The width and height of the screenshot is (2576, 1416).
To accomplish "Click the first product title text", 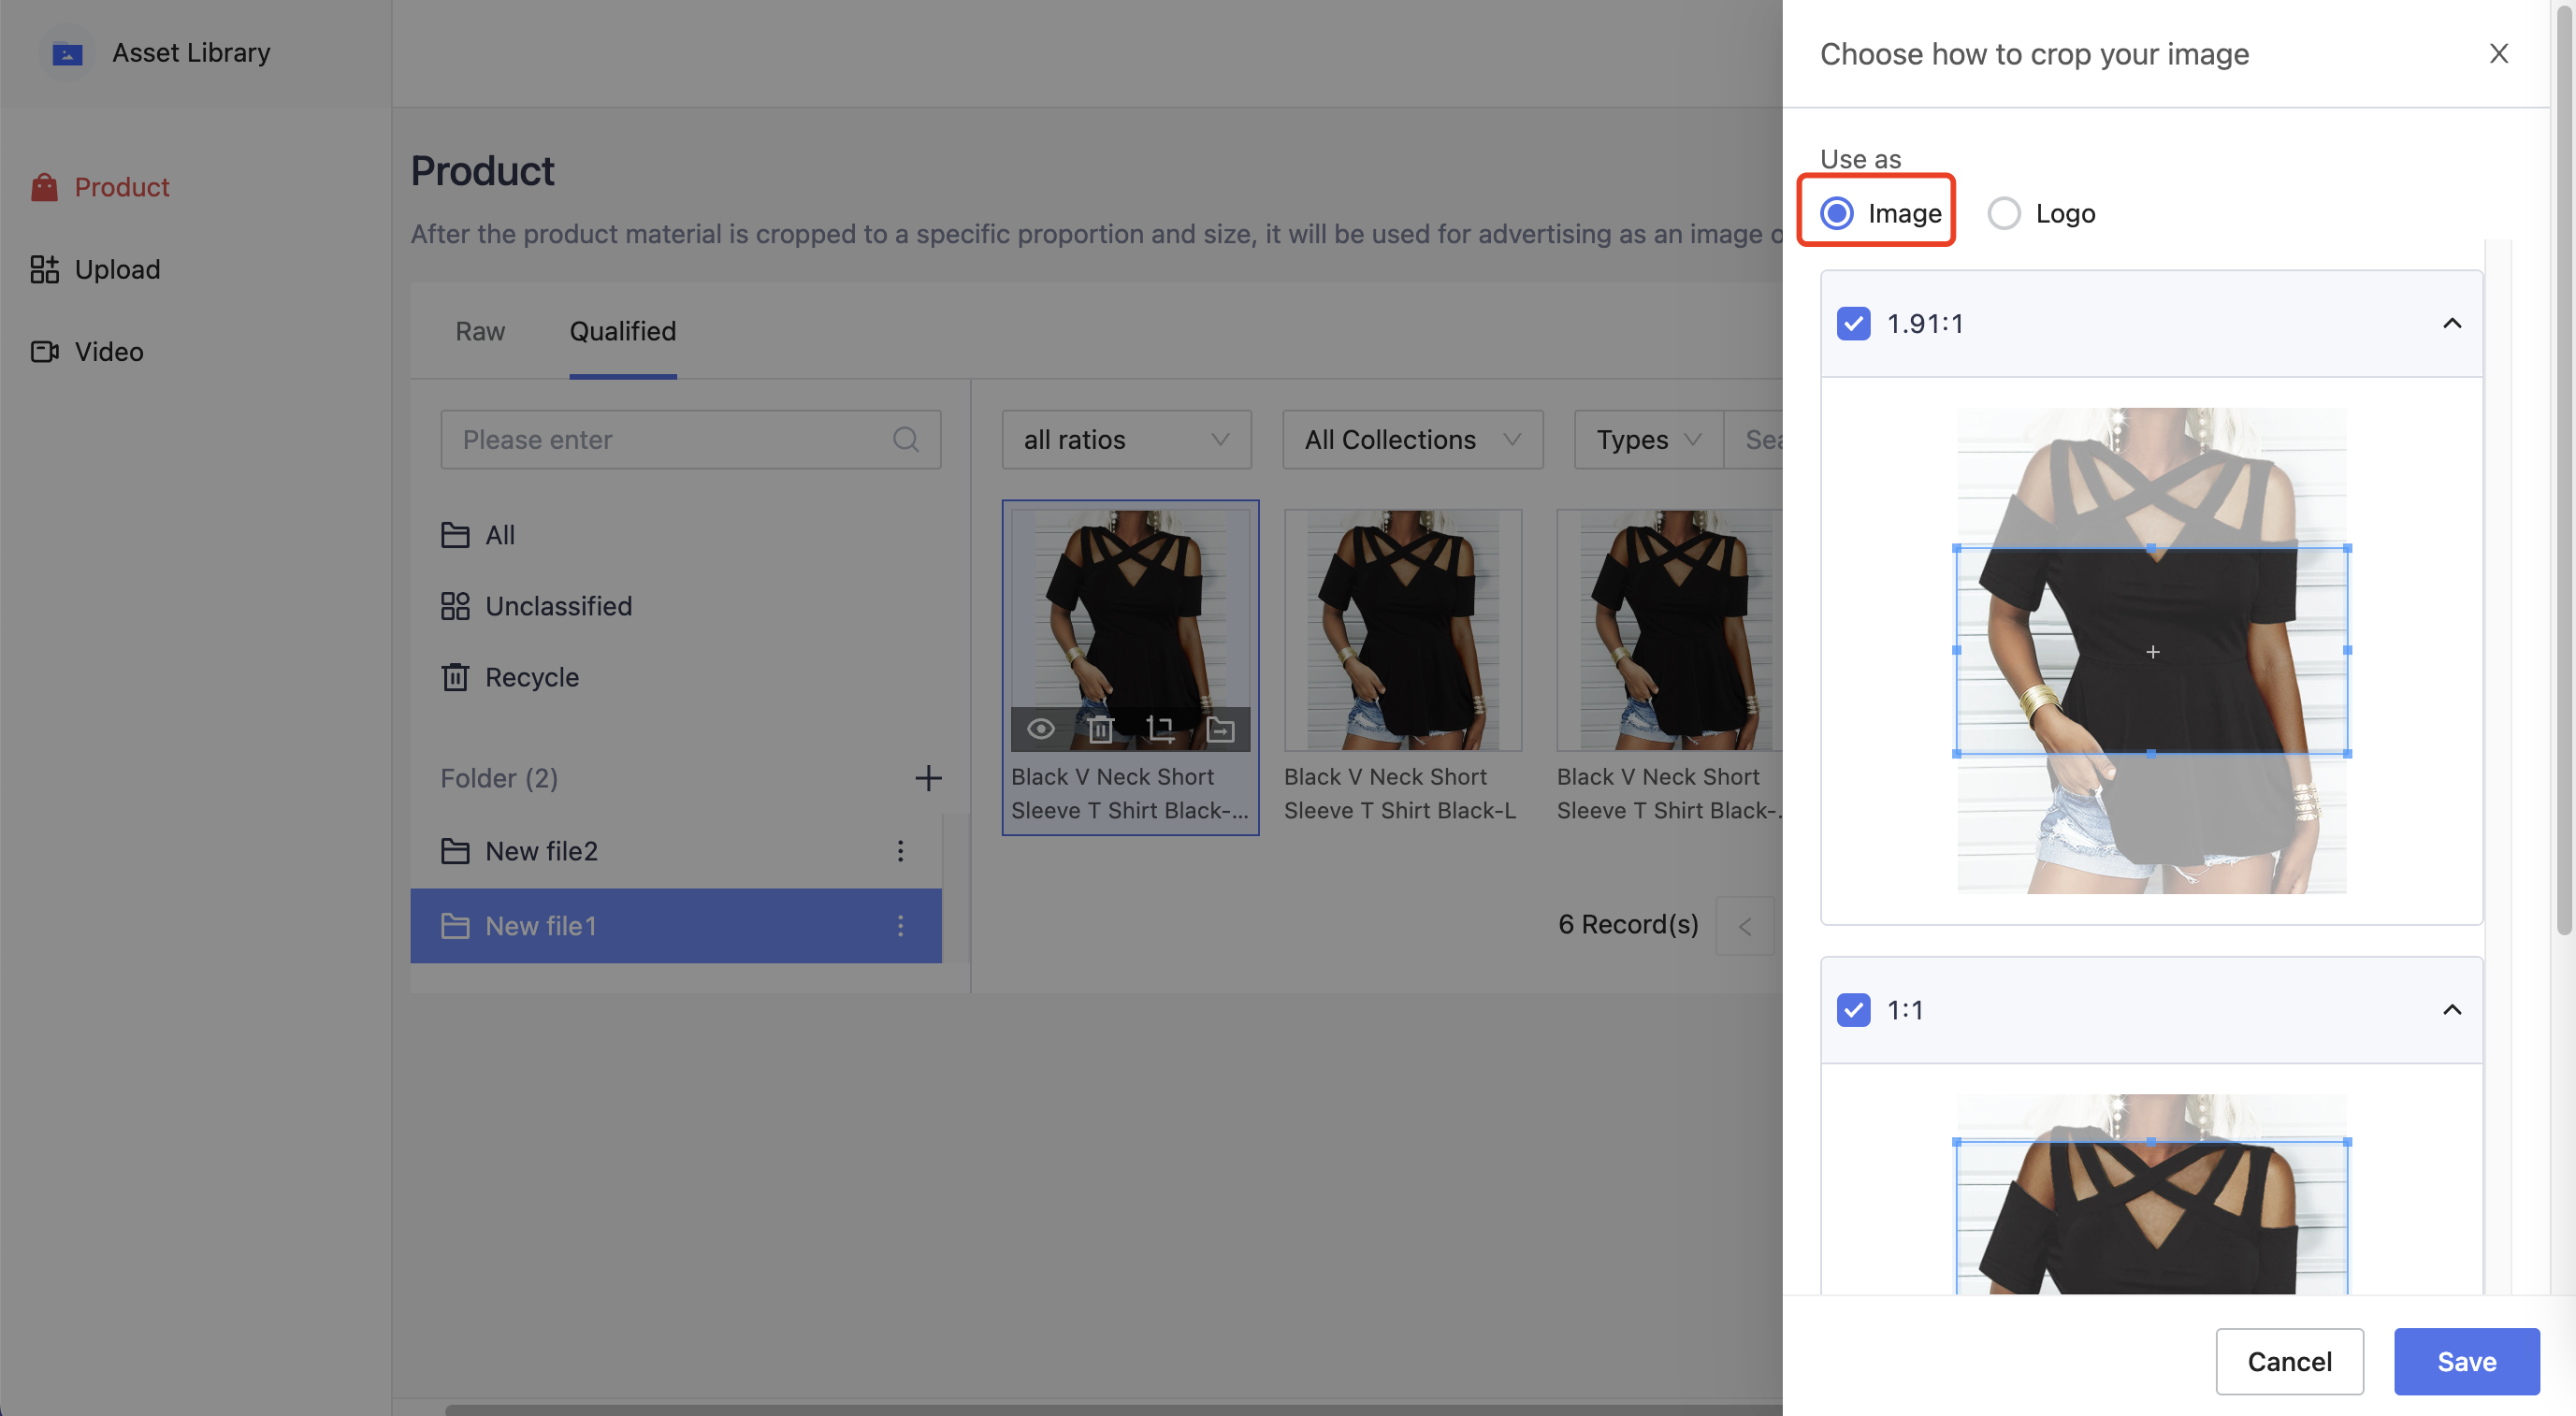I will coord(1130,794).
